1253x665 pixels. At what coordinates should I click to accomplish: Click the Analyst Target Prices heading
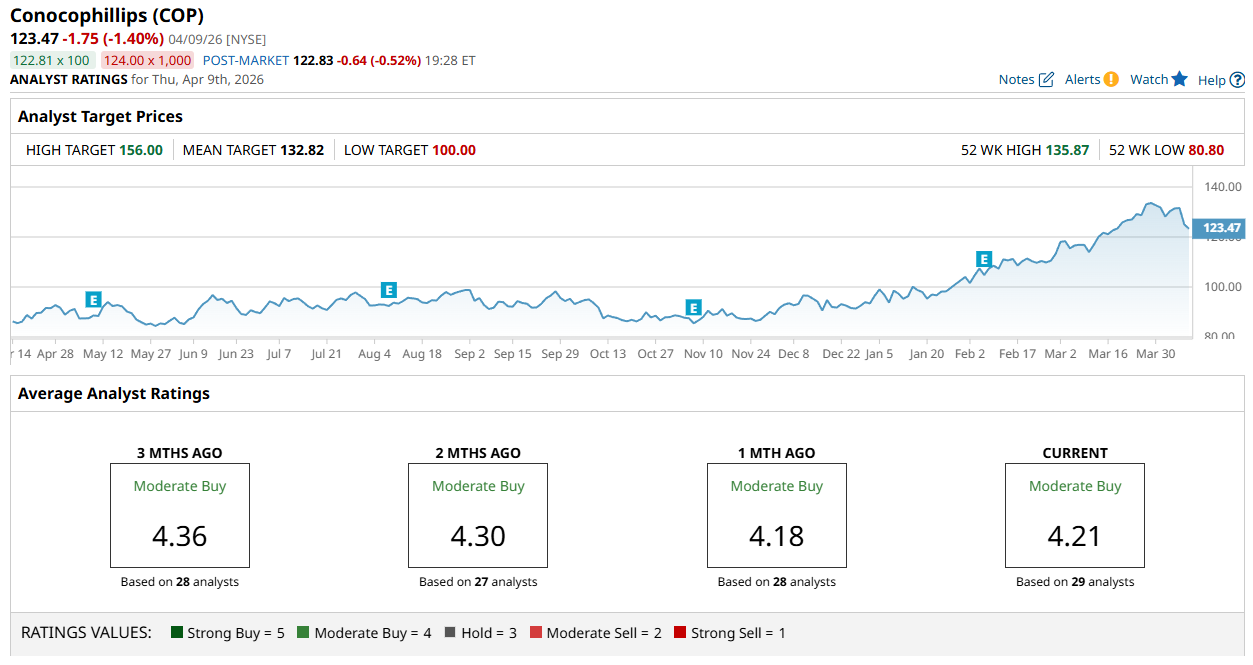click(x=100, y=117)
